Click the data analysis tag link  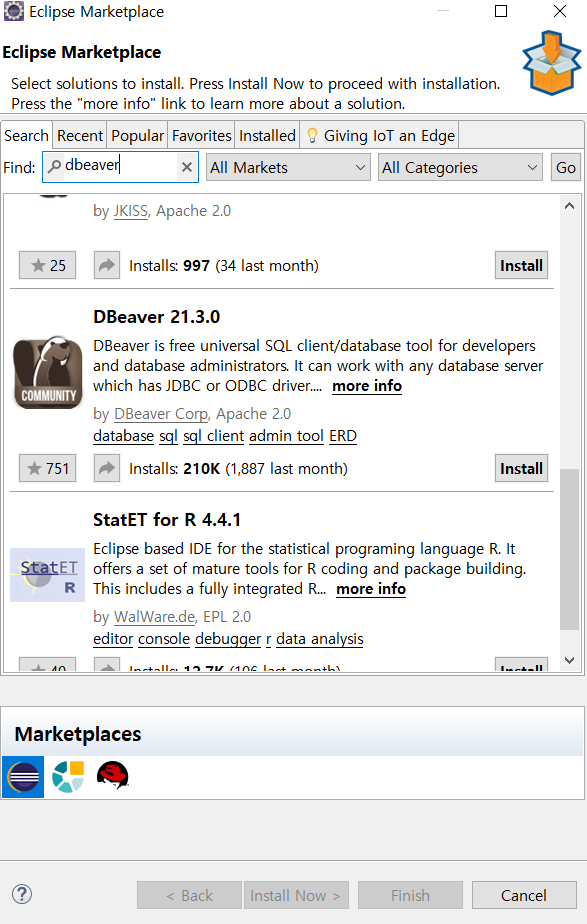(320, 639)
